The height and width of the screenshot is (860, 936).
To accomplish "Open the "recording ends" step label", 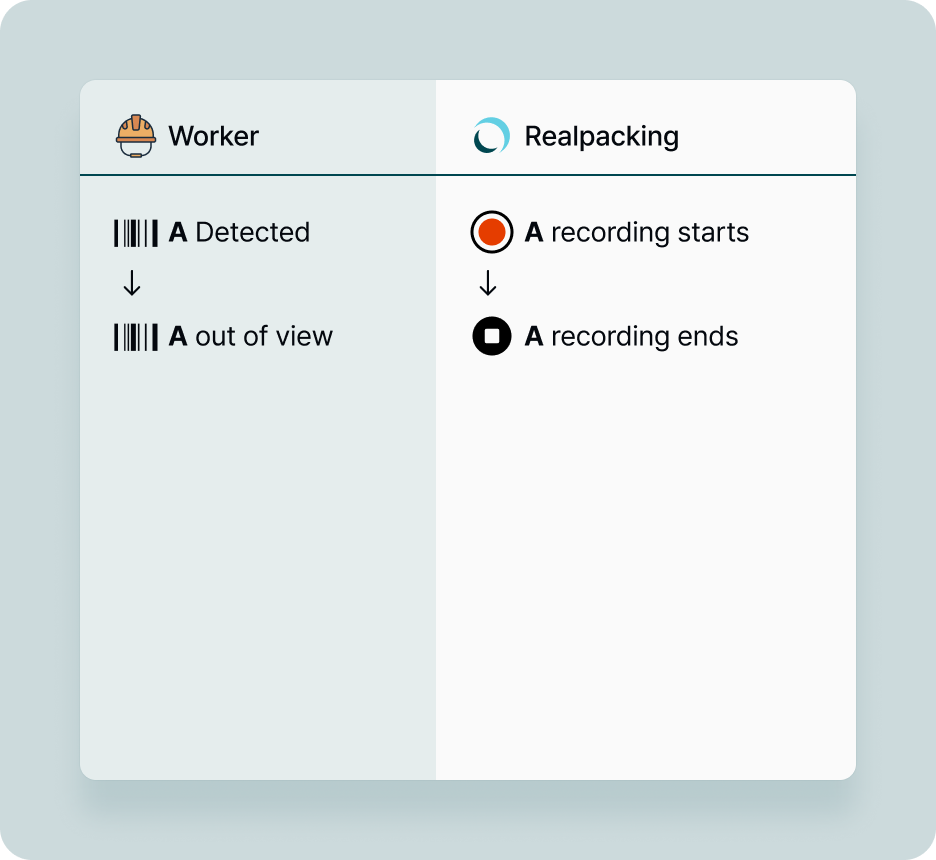I will [645, 337].
